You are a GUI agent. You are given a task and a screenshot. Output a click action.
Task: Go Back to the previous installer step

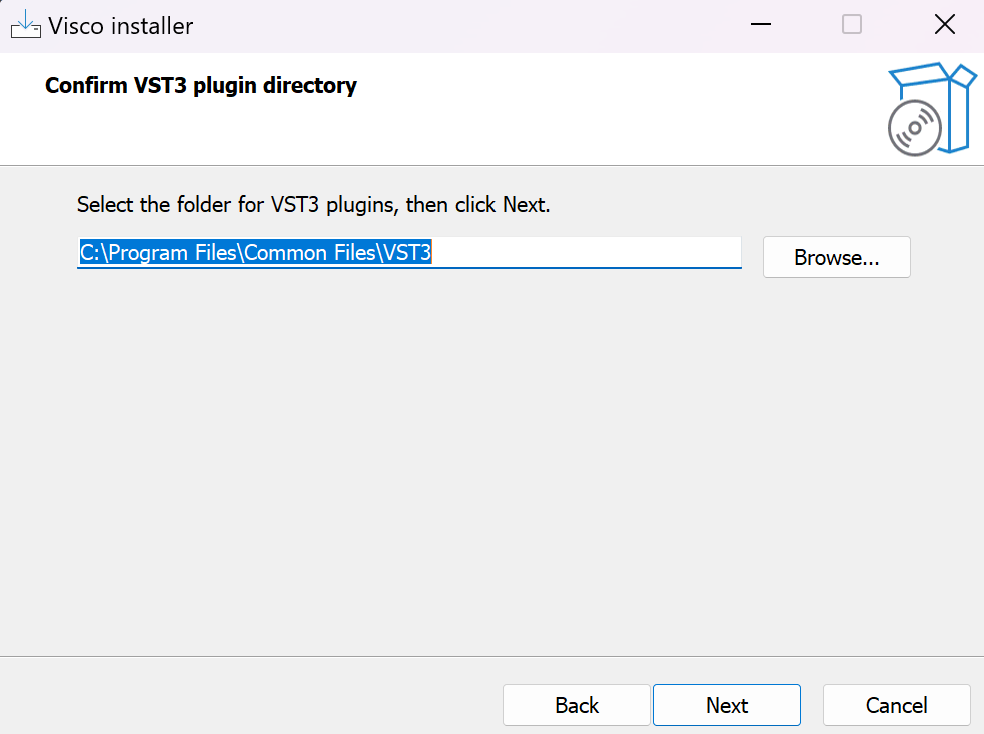[577, 705]
